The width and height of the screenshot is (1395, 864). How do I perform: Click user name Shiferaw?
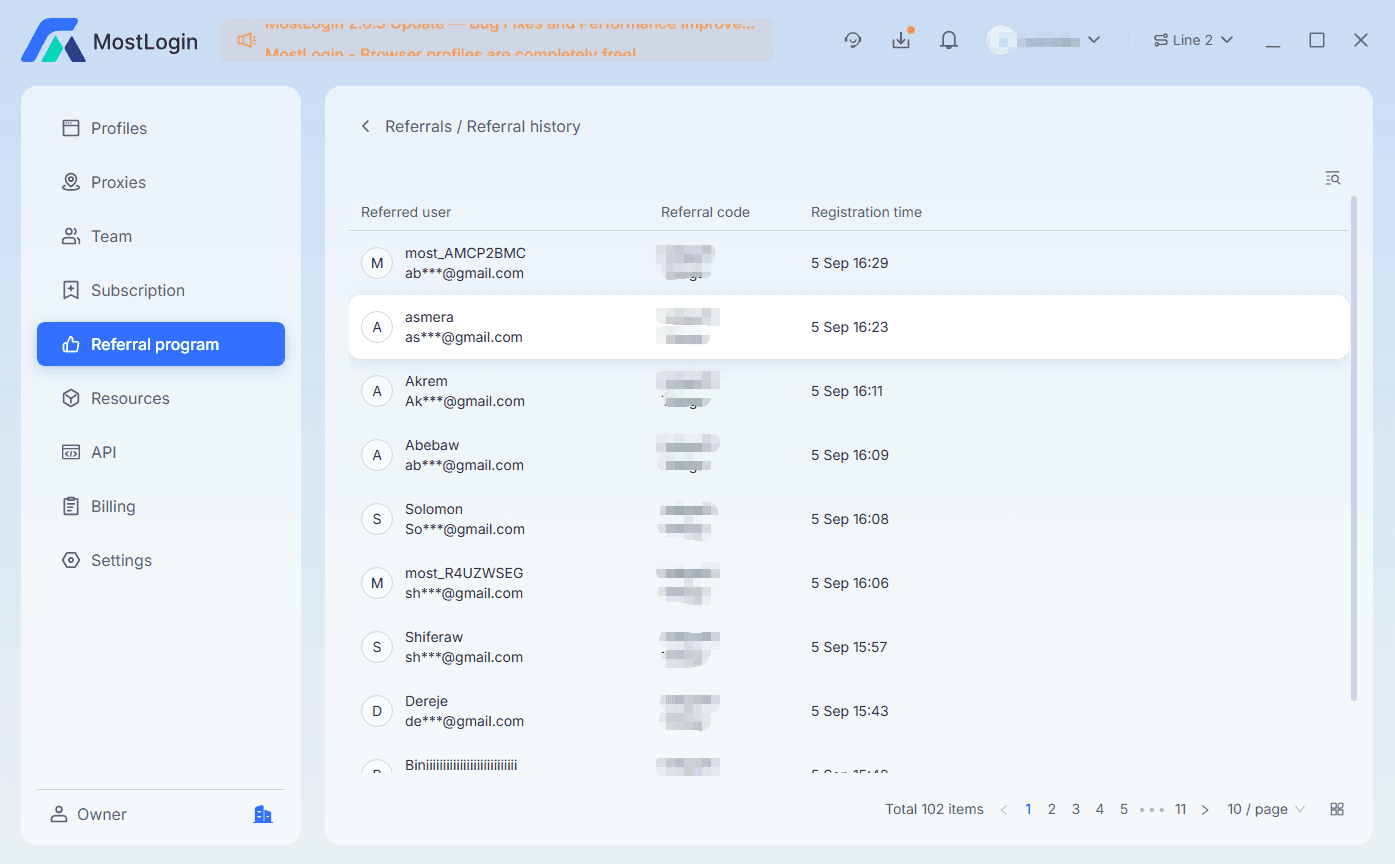tap(434, 637)
